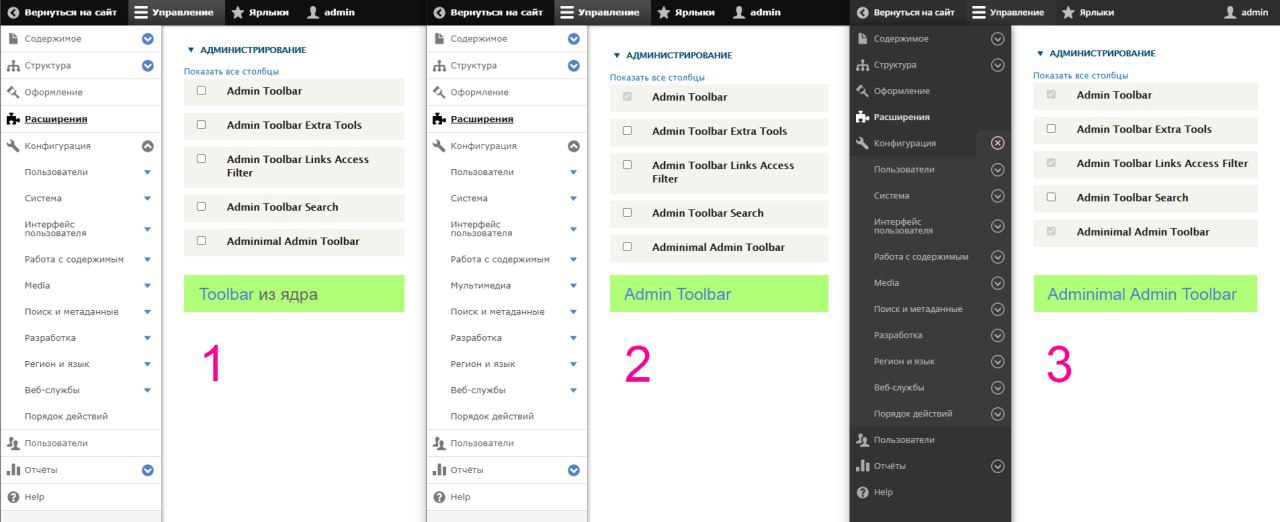Click Admin Toolbar Search label in Toolbar из ядра screenshot
Viewport: 1280px width, 522px height.
point(282,207)
